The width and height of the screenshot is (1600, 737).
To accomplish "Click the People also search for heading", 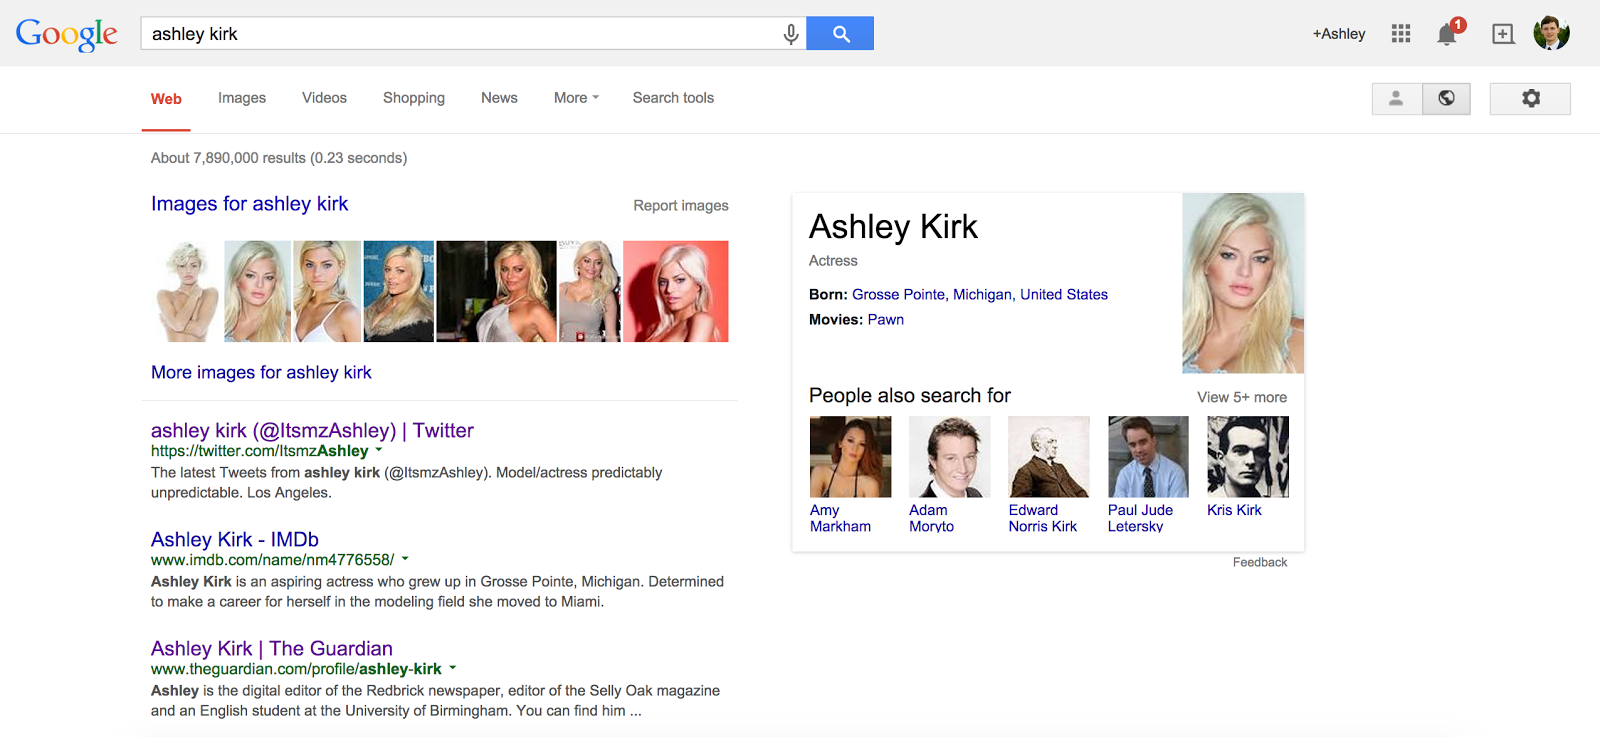I will 910,396.
